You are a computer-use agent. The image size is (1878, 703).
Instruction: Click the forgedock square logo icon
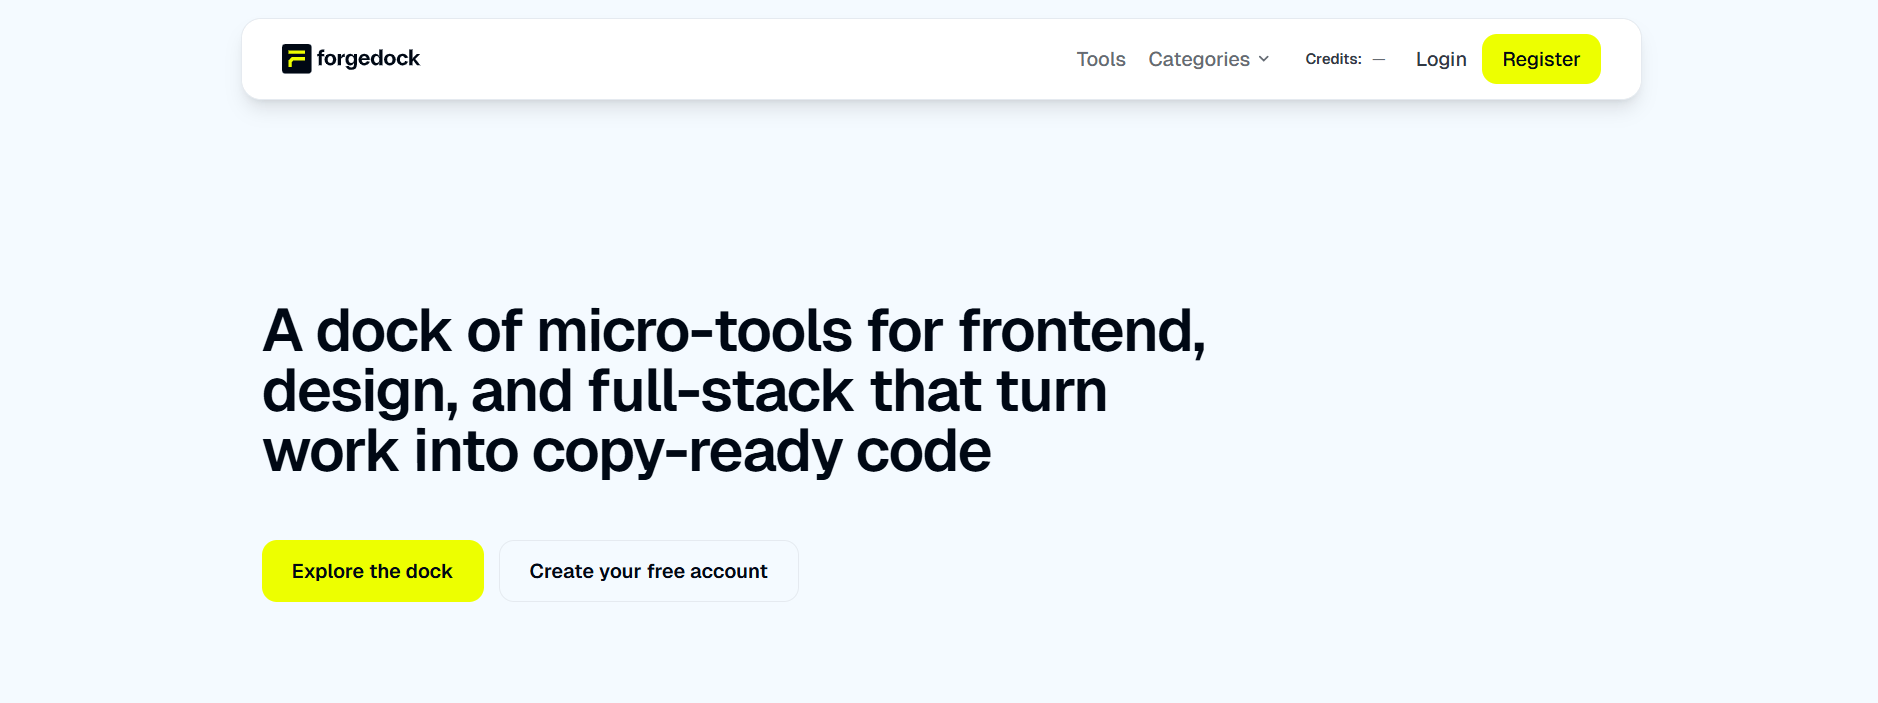click(296, 59)
